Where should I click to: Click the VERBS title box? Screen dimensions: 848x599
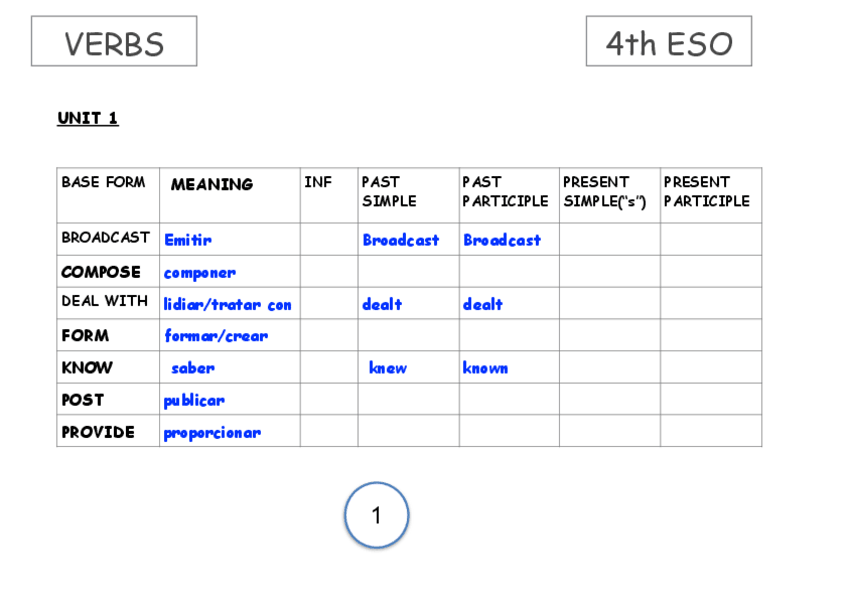coord(114,42)
